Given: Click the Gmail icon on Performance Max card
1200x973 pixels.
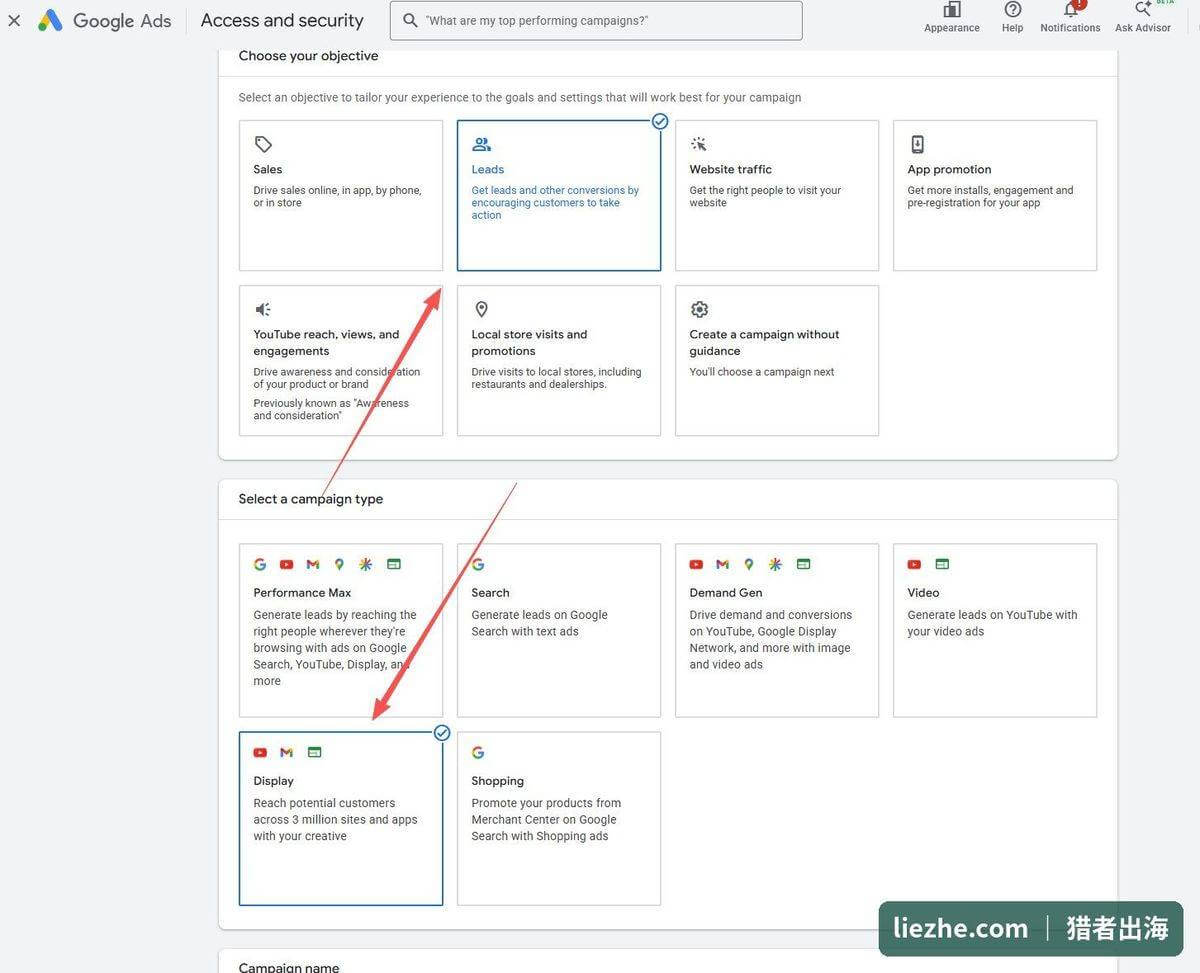Looking at the screenshot, I should pyautogui.click(x=313, y=564).
